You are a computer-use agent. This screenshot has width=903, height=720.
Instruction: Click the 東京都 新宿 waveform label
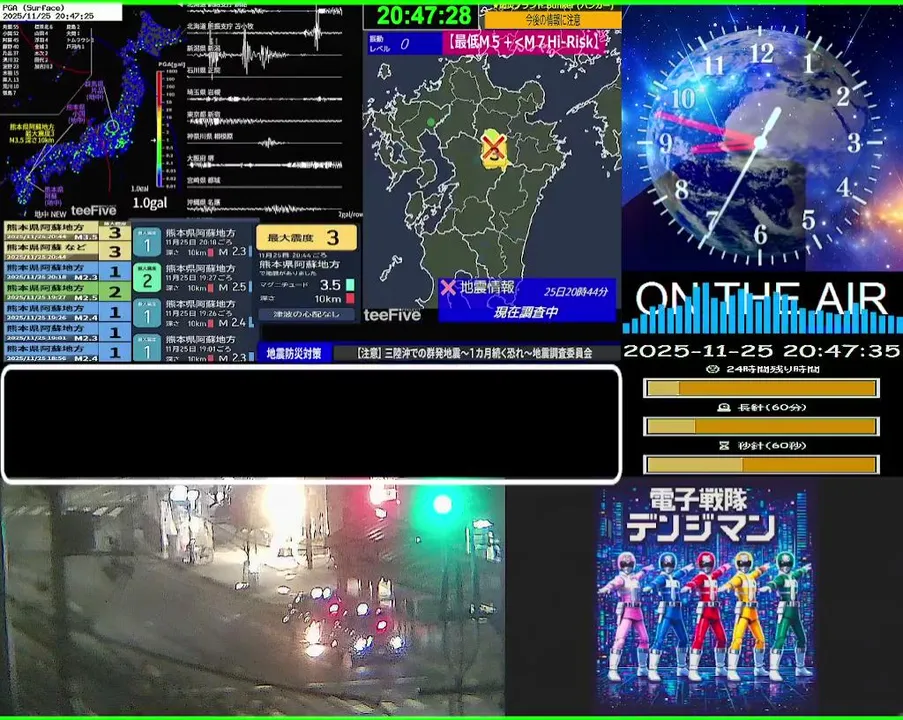click(203, 115)
